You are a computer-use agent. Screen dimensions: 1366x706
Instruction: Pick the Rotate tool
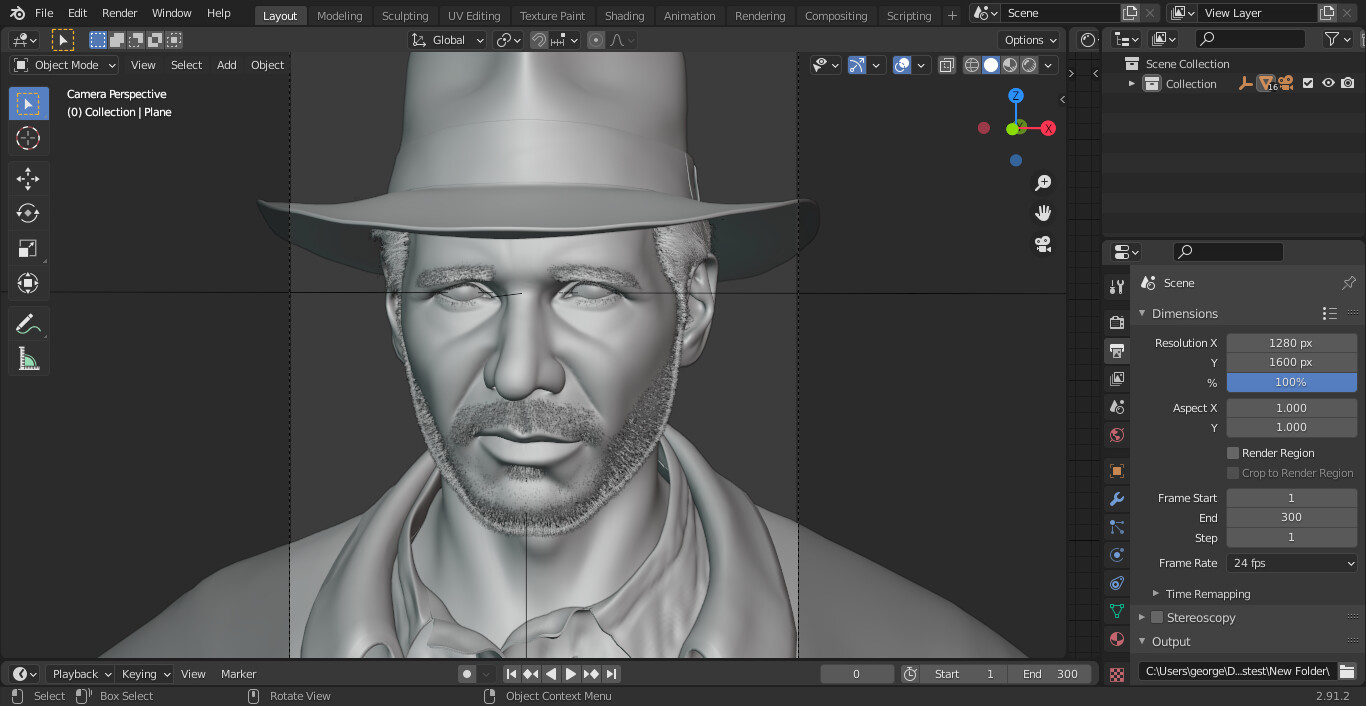[x=28, y=213]
